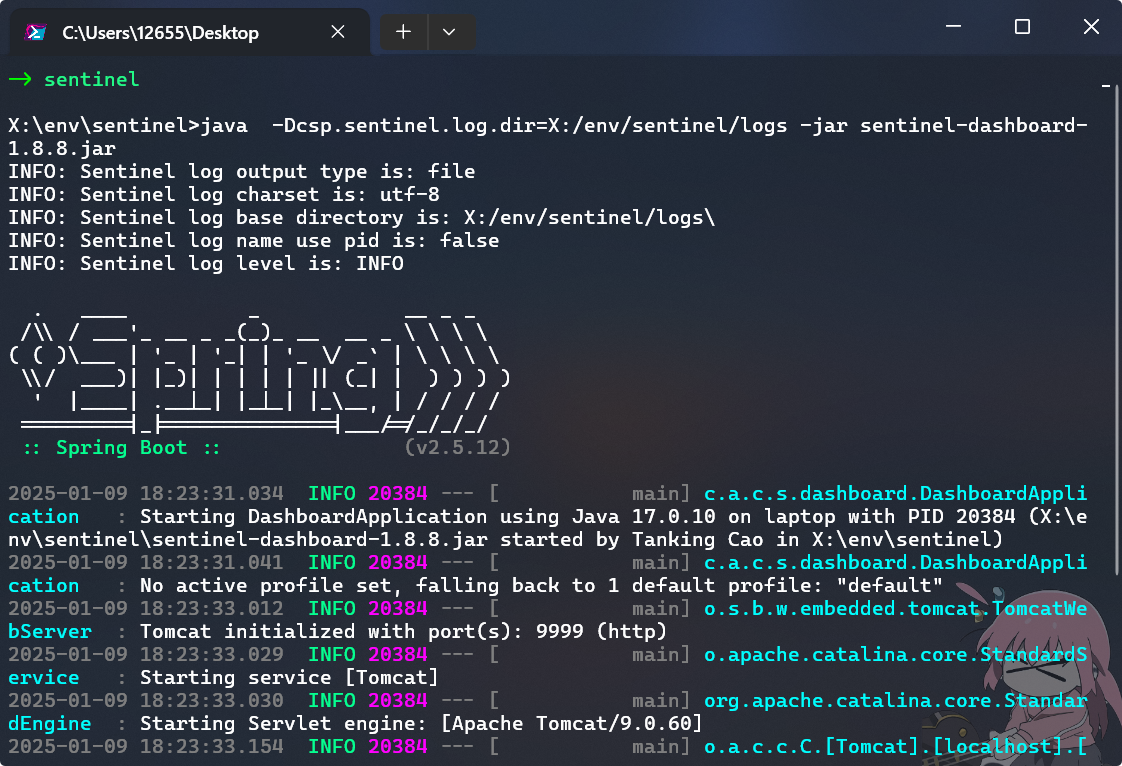Click timestamp '2025-01-09 18:23:33.012'
This screenshot has width=1122, height=766.
click(146, 609)
